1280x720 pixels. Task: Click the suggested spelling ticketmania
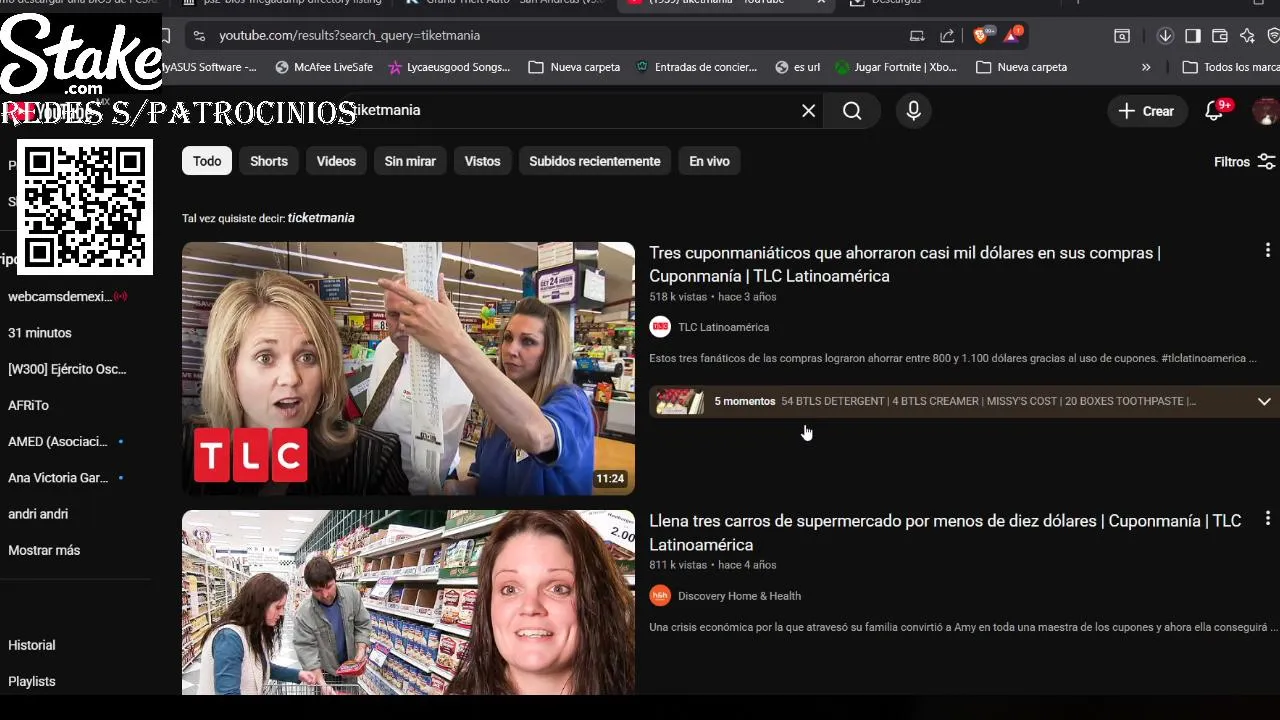pos(321,218)
